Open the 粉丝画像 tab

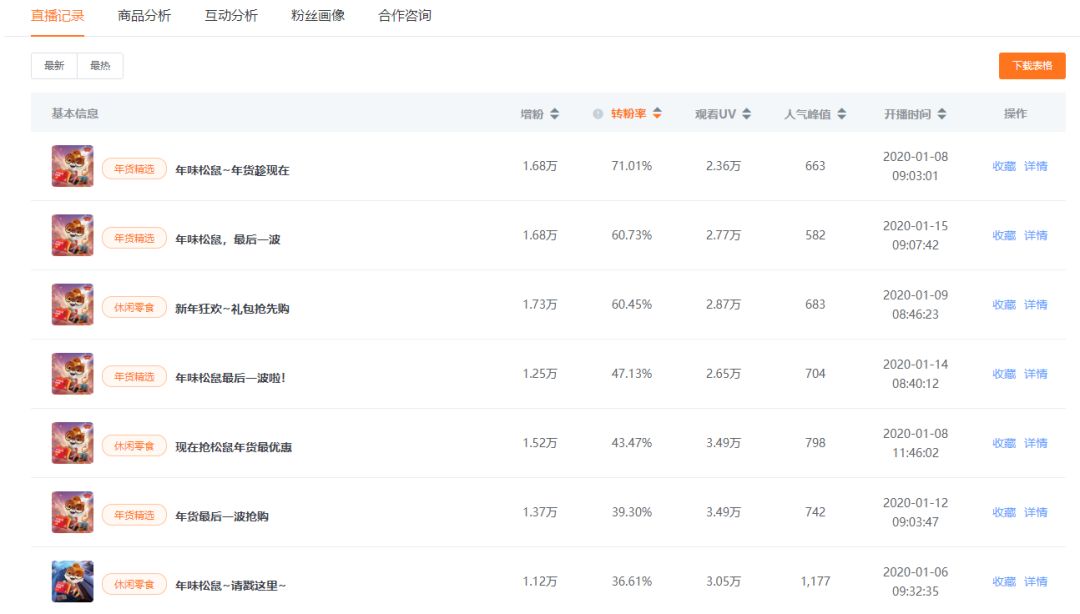point(318,16)
